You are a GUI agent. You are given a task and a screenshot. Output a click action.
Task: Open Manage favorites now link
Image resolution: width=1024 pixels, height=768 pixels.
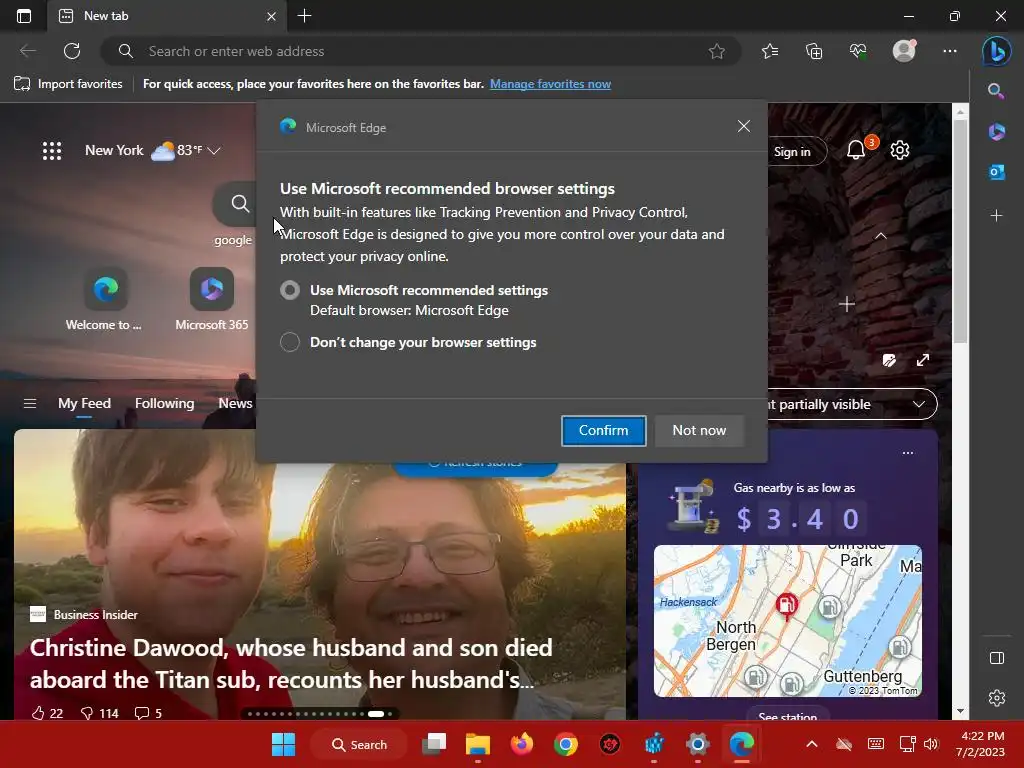coord(551,84)
